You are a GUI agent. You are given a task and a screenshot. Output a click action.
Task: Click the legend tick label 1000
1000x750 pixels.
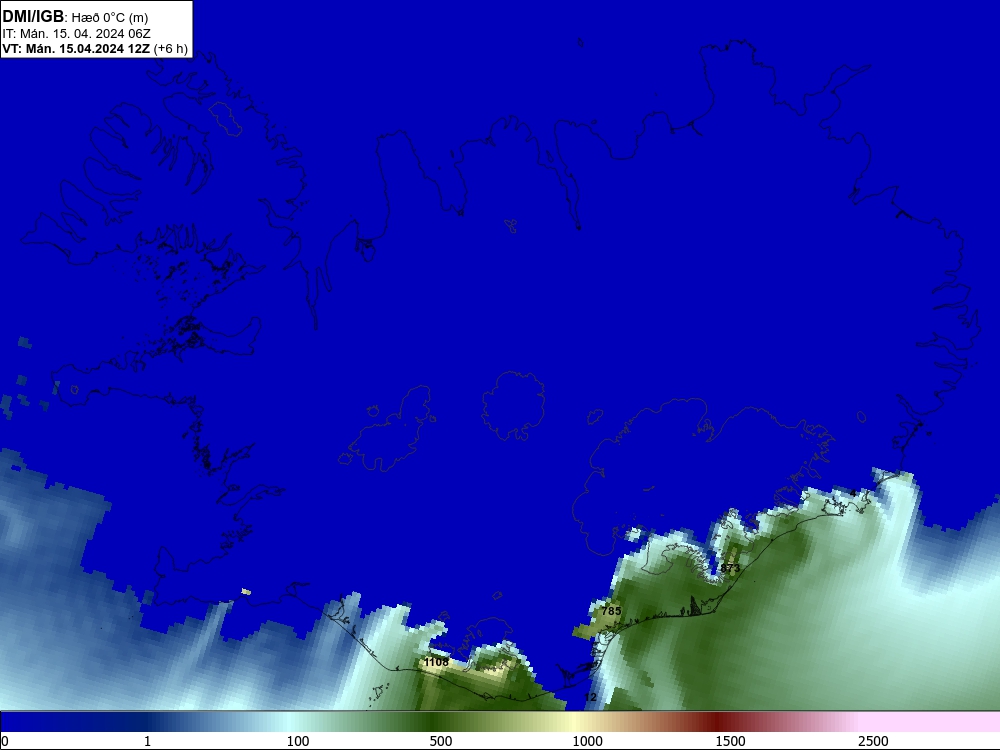click(587, 741)
